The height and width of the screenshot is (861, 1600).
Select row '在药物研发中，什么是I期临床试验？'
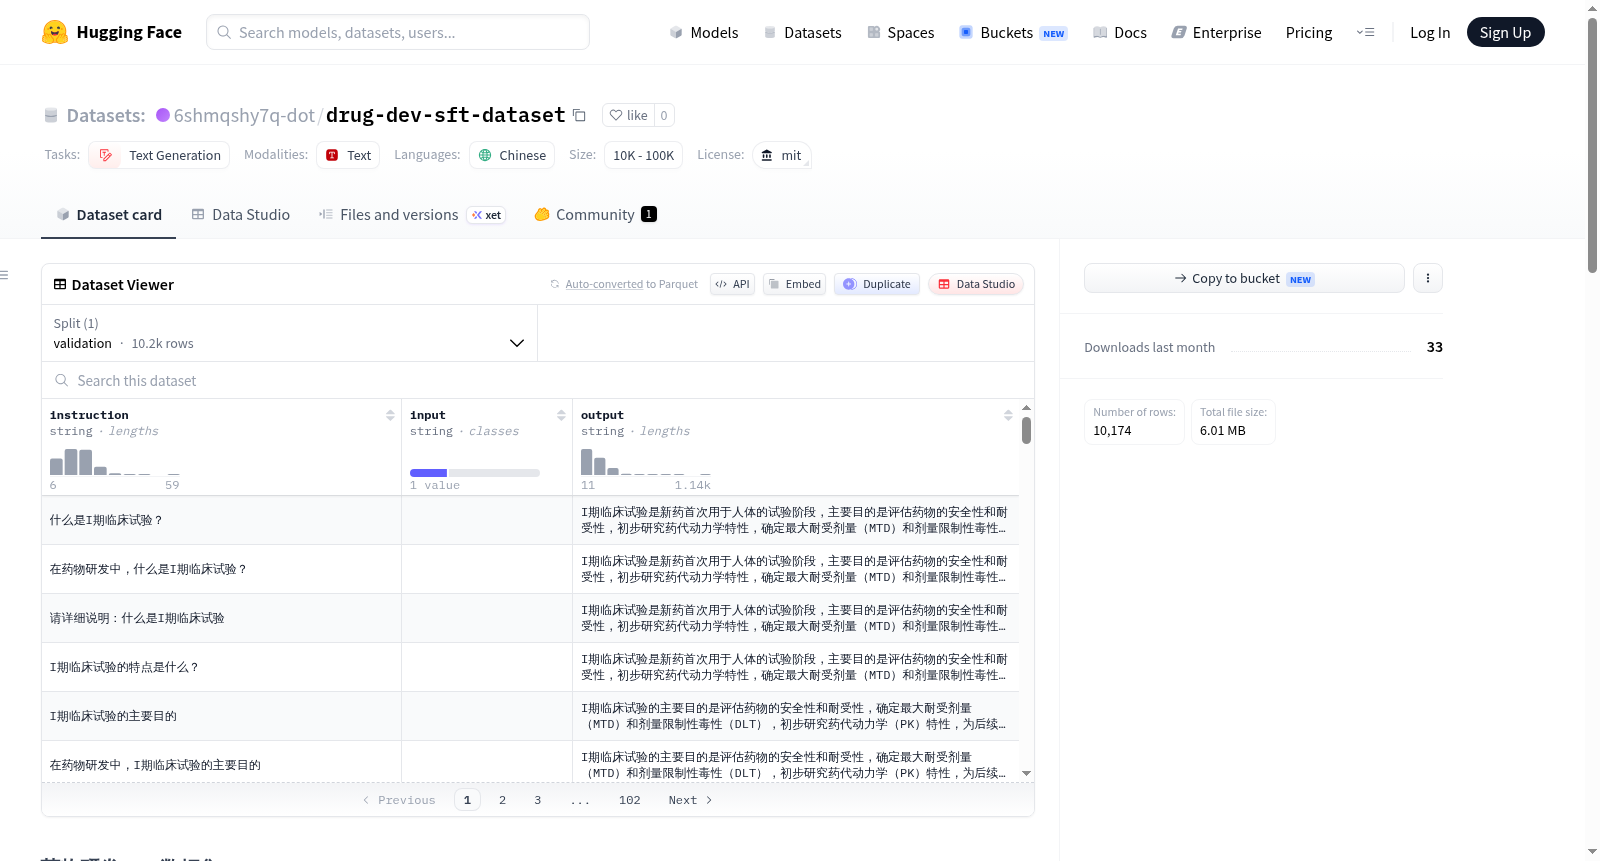[x=530, y=569]
